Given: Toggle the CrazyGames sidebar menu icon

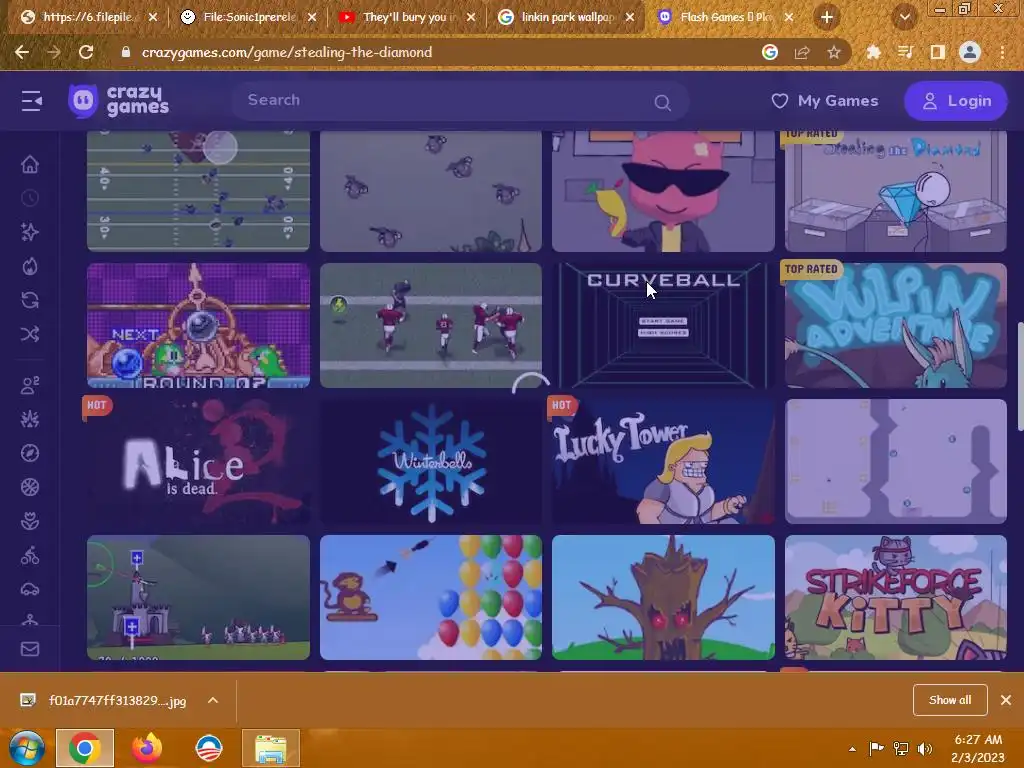Looking at the screenshot, I should tap(31, 101).
